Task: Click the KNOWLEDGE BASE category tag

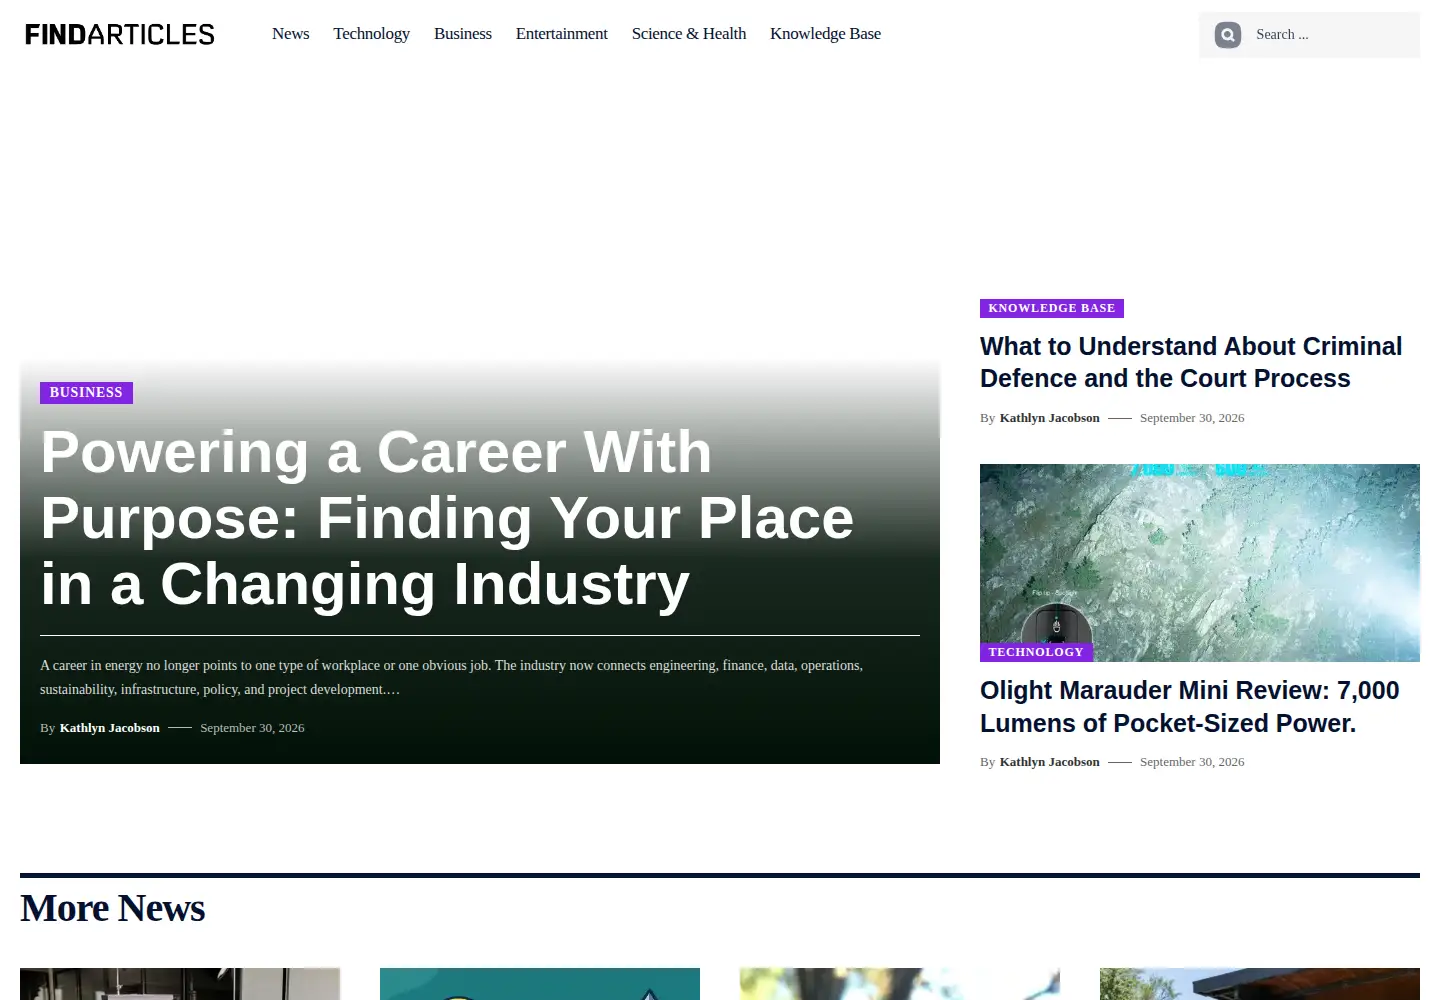Action: pos(1052,308)
